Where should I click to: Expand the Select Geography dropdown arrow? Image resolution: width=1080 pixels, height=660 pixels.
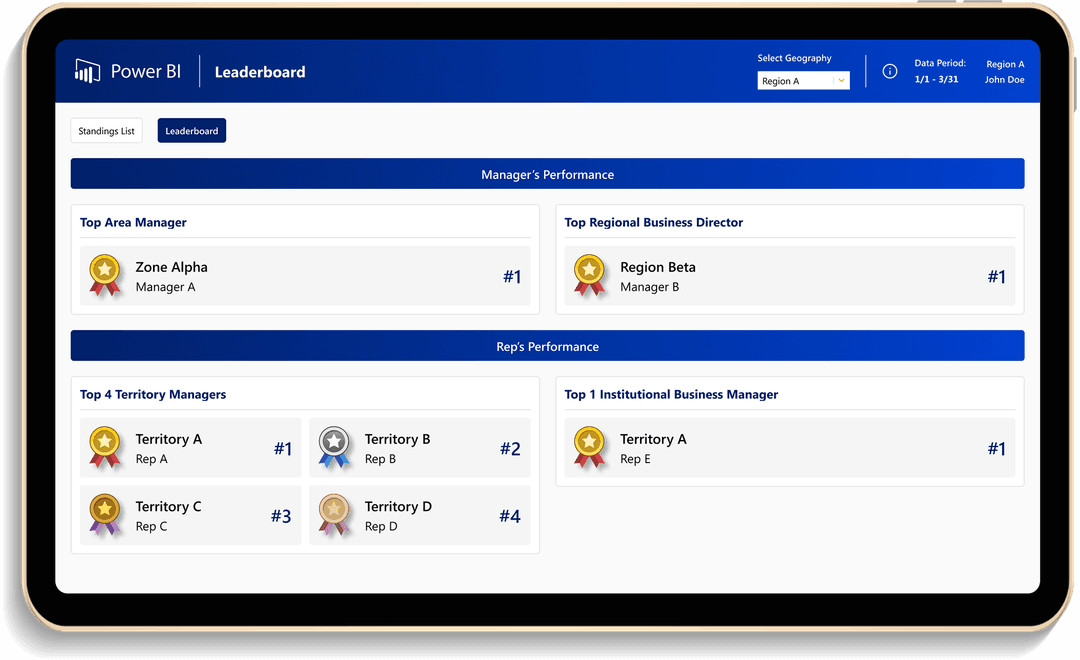coord(841,81)
